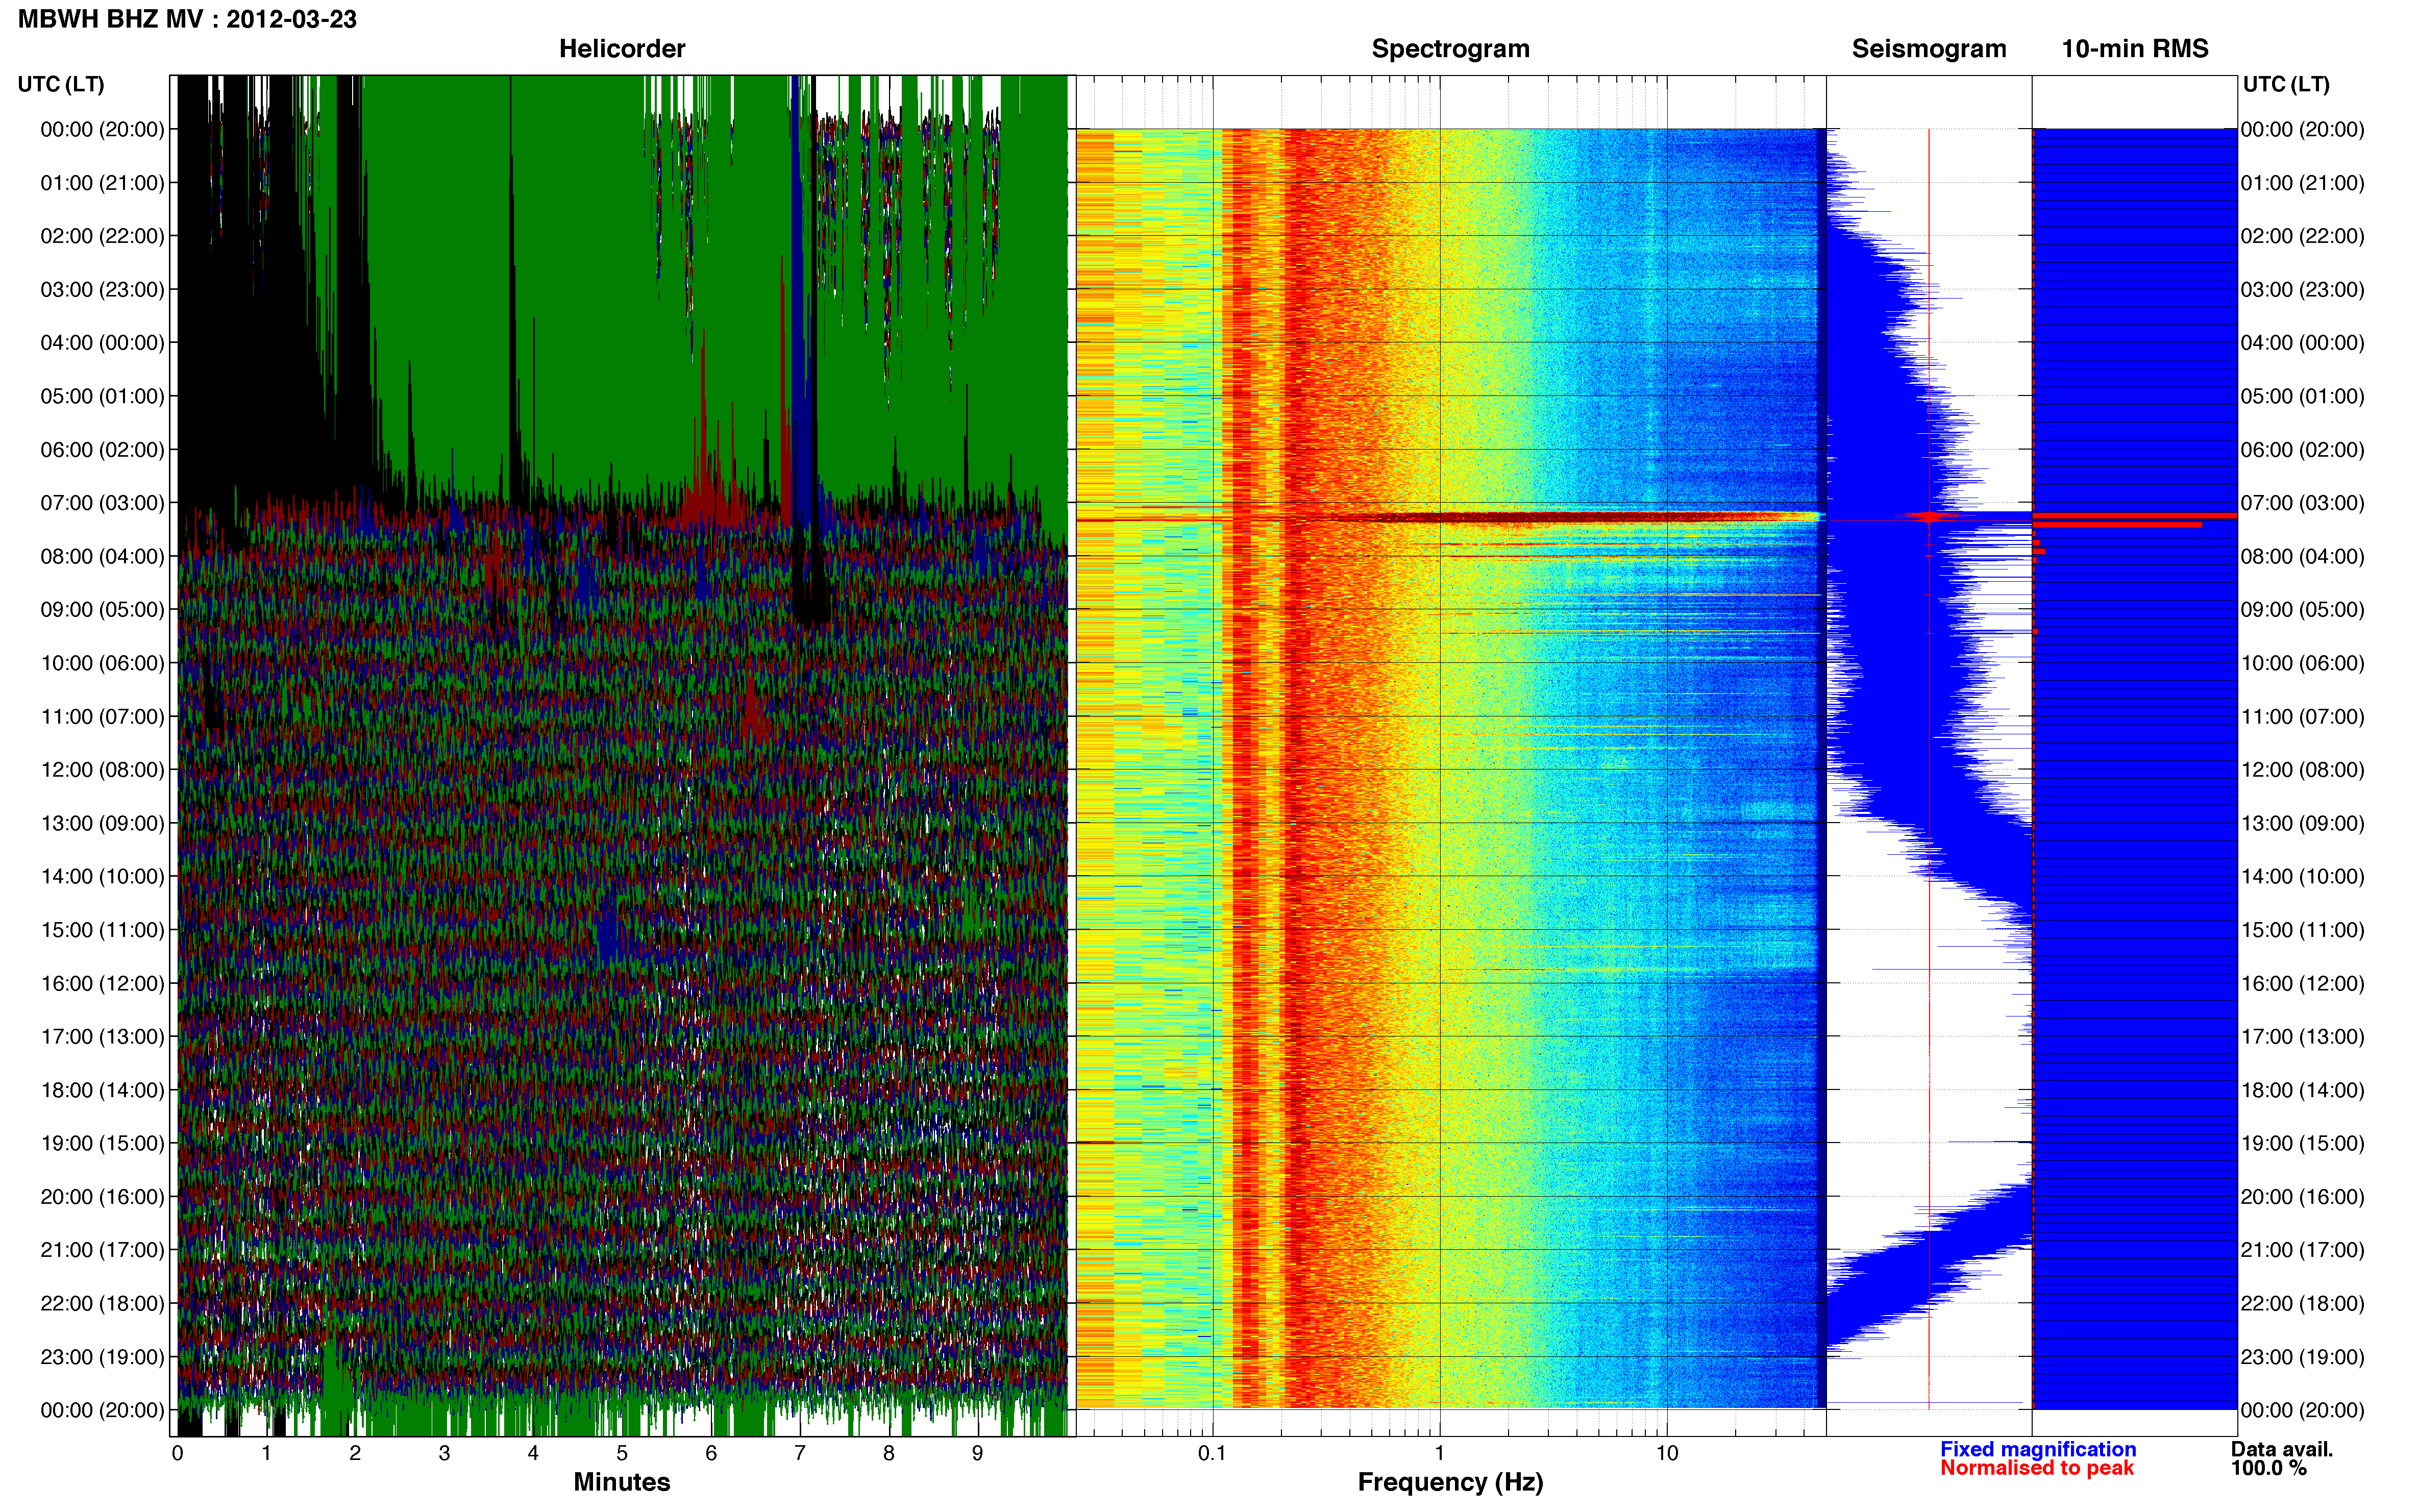Click the 'Data avail.' label
This screenshot has height=1512, width=2419.
coord(2282,1449)
